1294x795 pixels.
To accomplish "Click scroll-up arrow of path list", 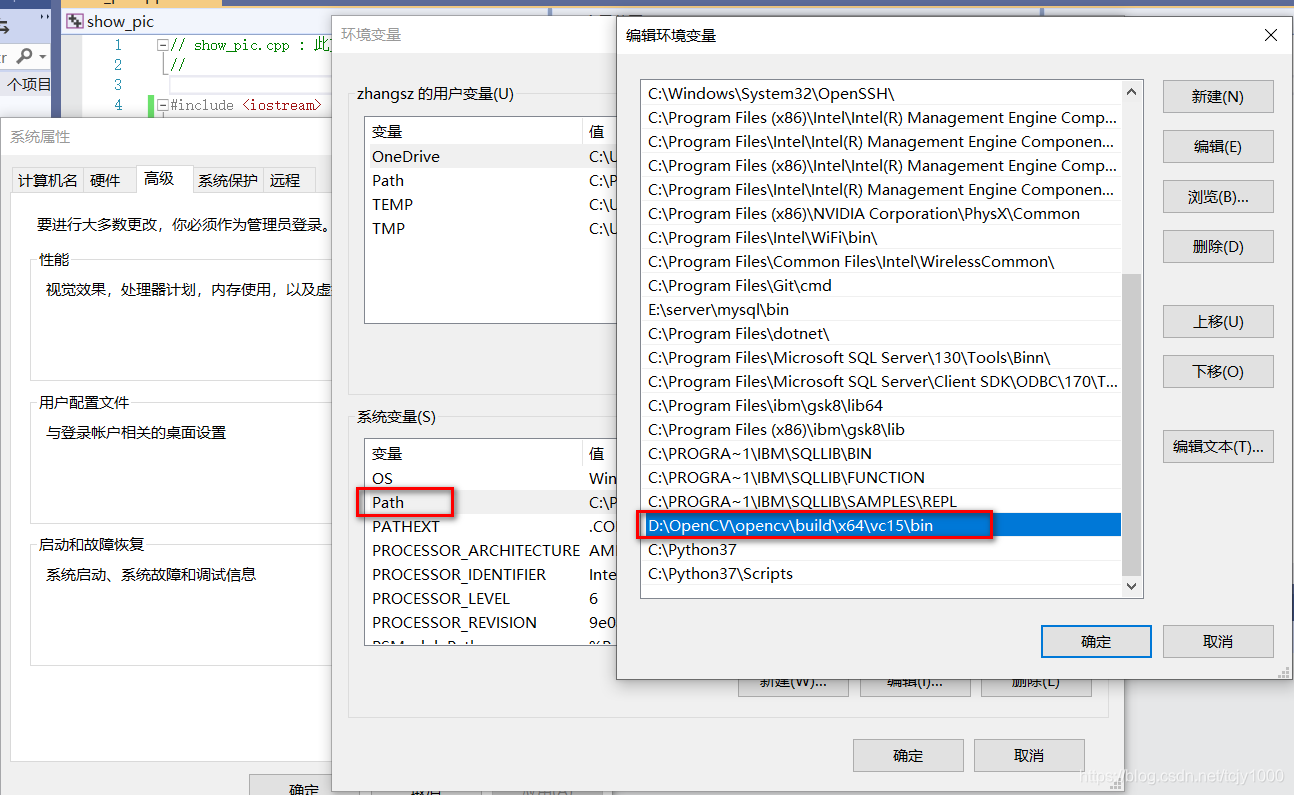I will click(x=1132, y=92).
